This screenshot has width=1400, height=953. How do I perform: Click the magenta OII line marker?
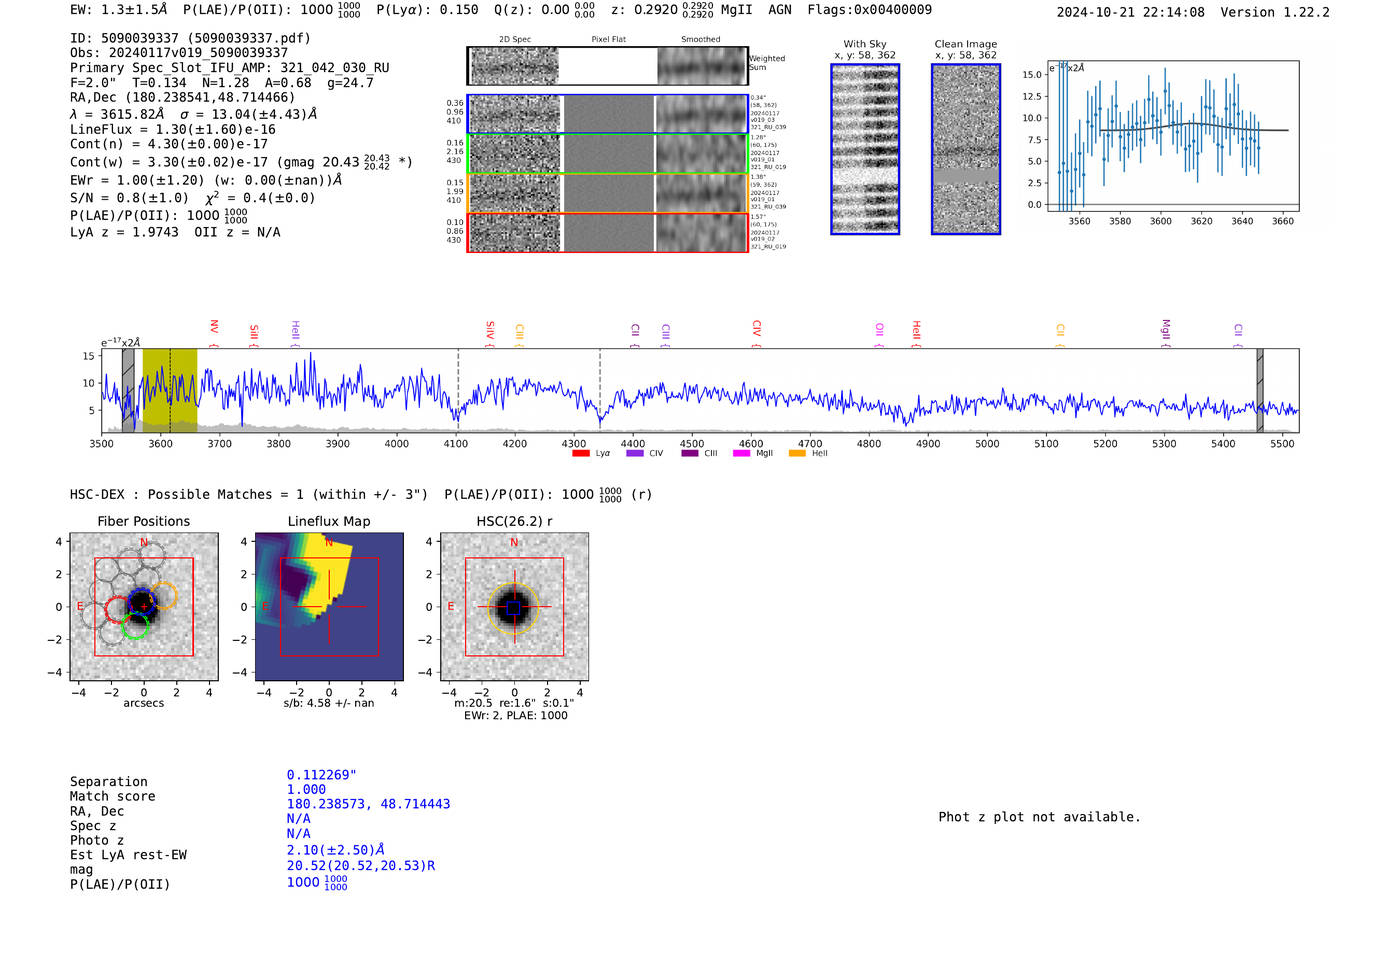pos(879,331)
